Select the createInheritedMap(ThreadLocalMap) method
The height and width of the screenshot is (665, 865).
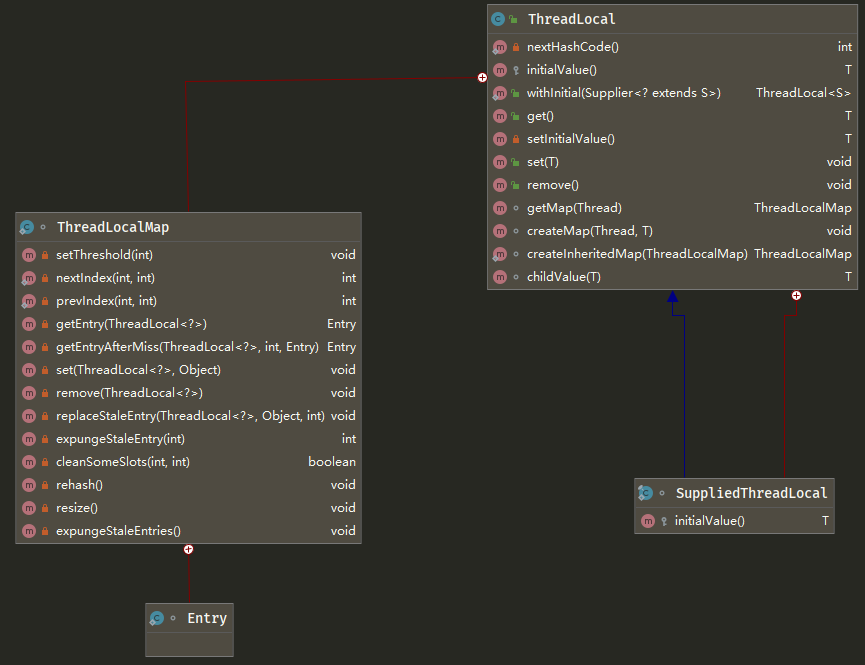point(637,254)
